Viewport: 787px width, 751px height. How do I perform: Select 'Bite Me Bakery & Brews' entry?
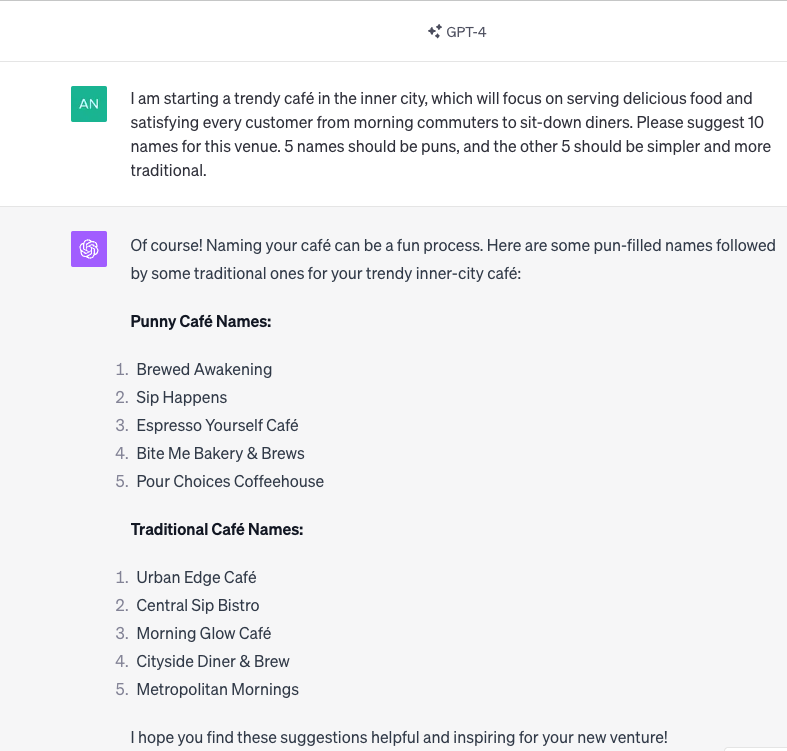pos(220,453)
